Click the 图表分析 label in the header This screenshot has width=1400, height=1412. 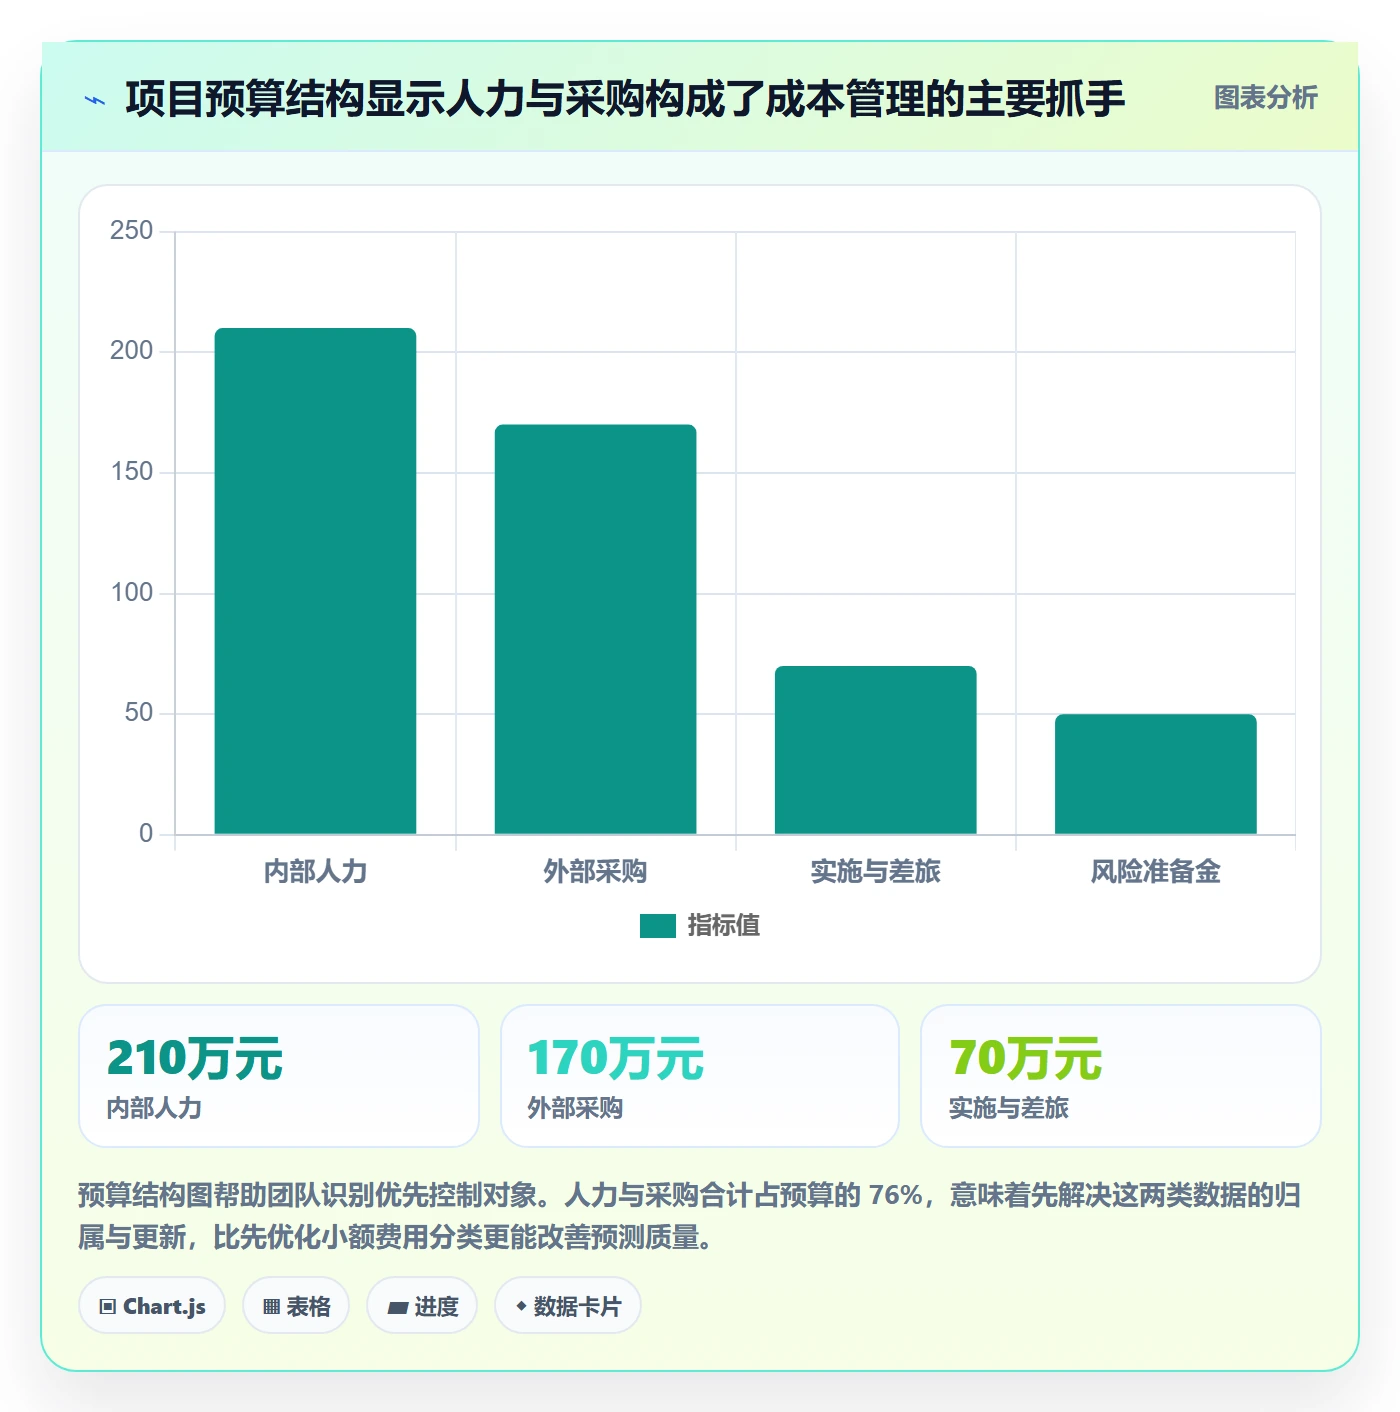click(1265, 98)
